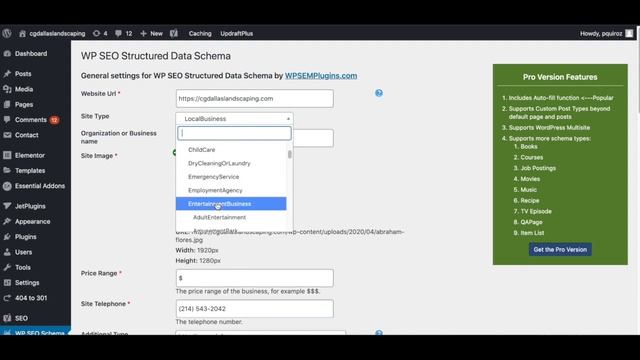Open Plugins in the sidebar
Viewport: 640px width, 360px height.
point(25,237)
